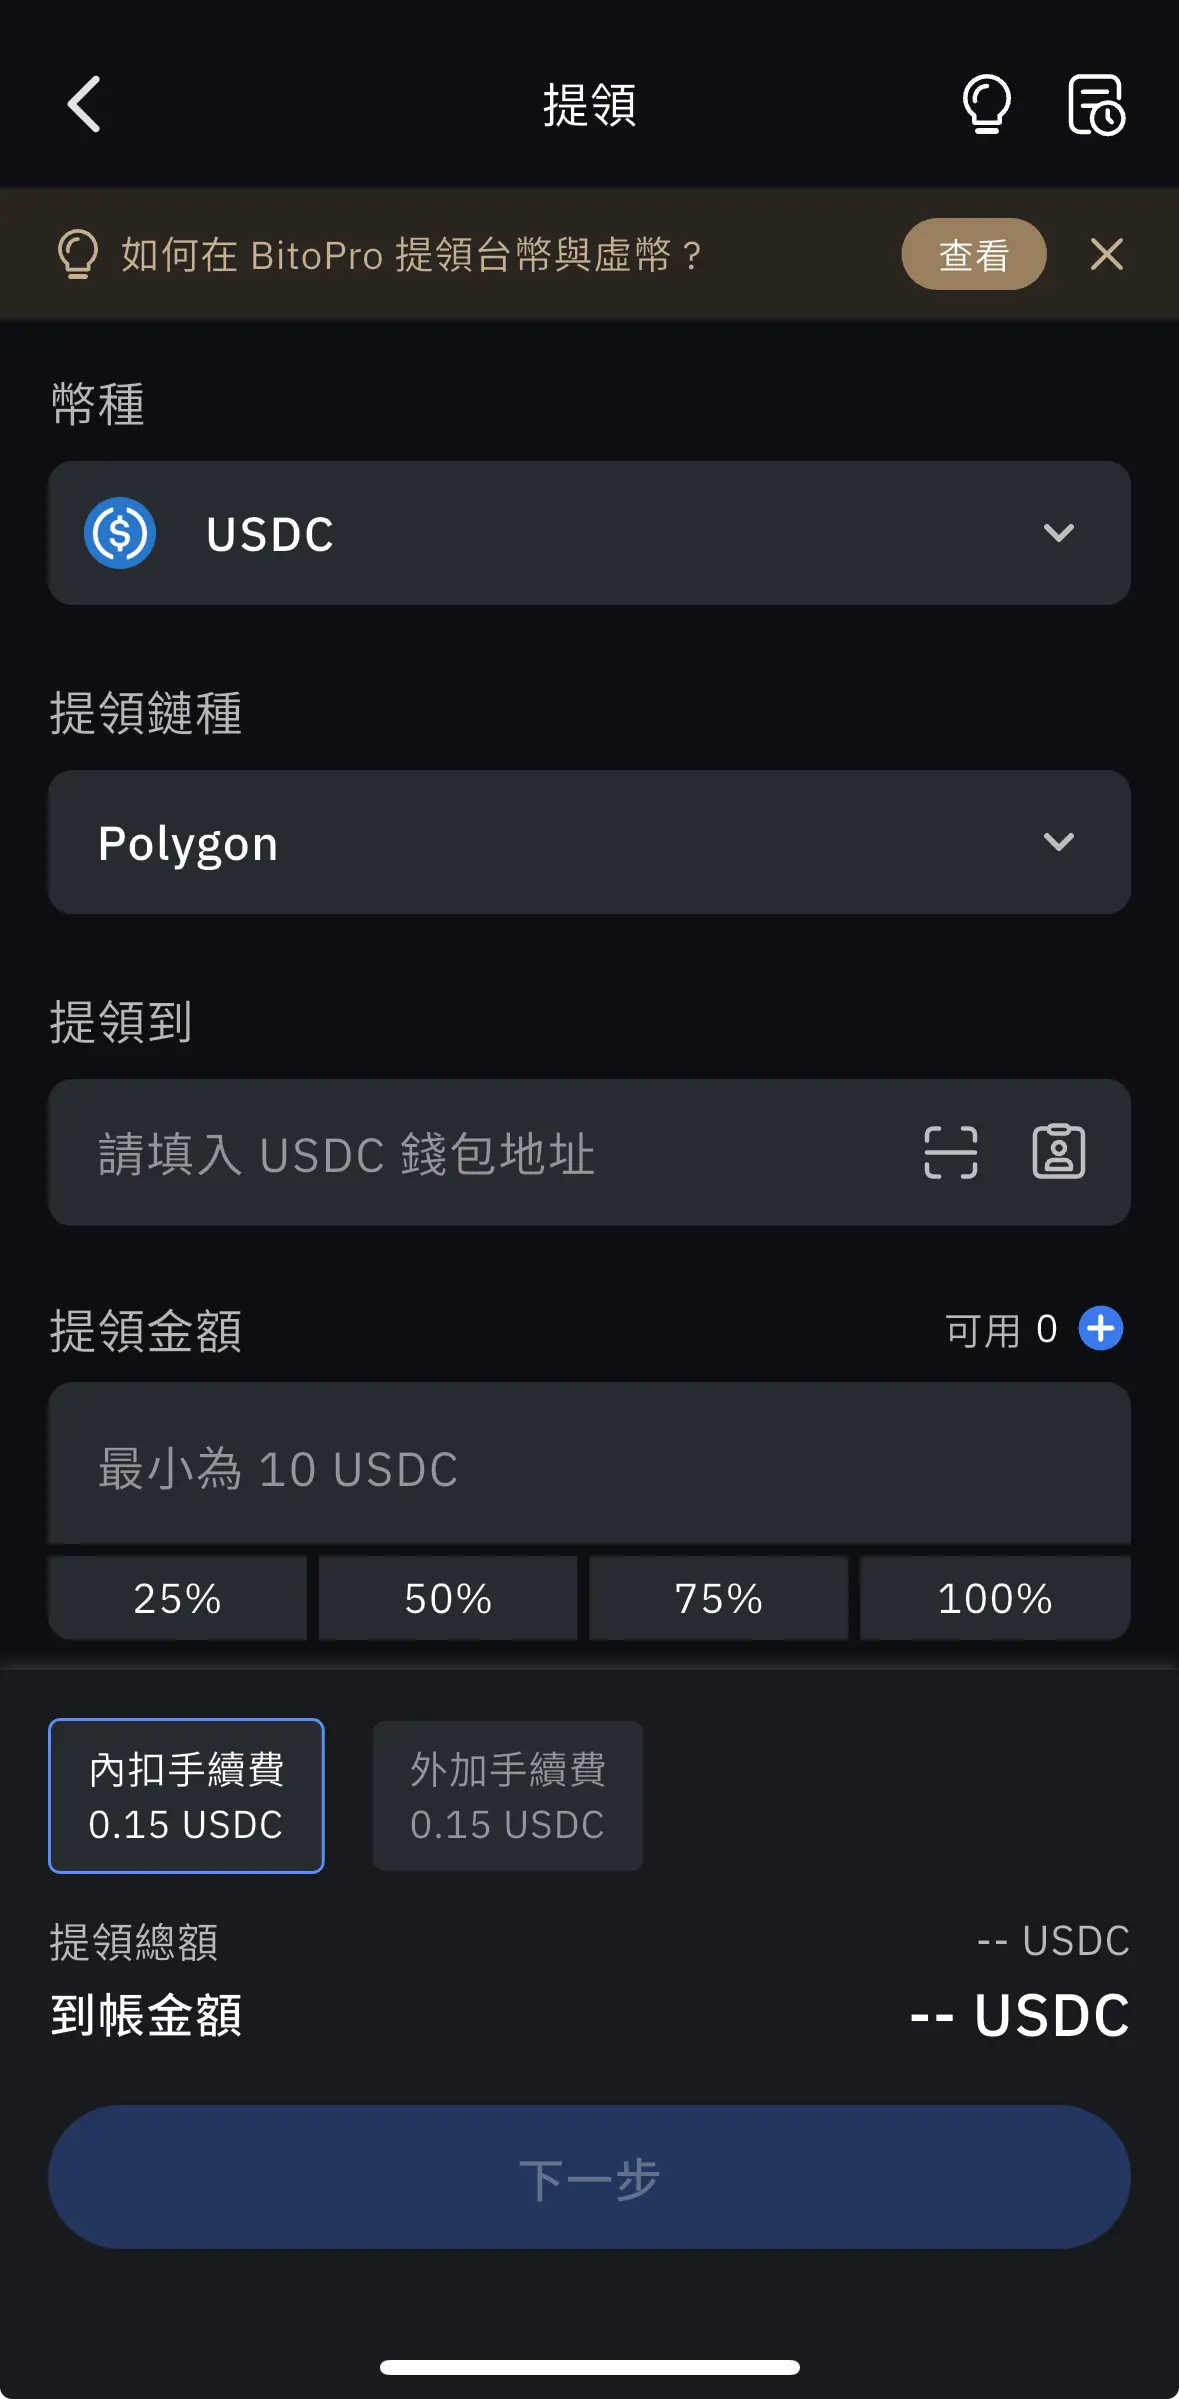Open withdrawal history icon
This screenshot has width=1179, height=2399.
(1095, 104)
